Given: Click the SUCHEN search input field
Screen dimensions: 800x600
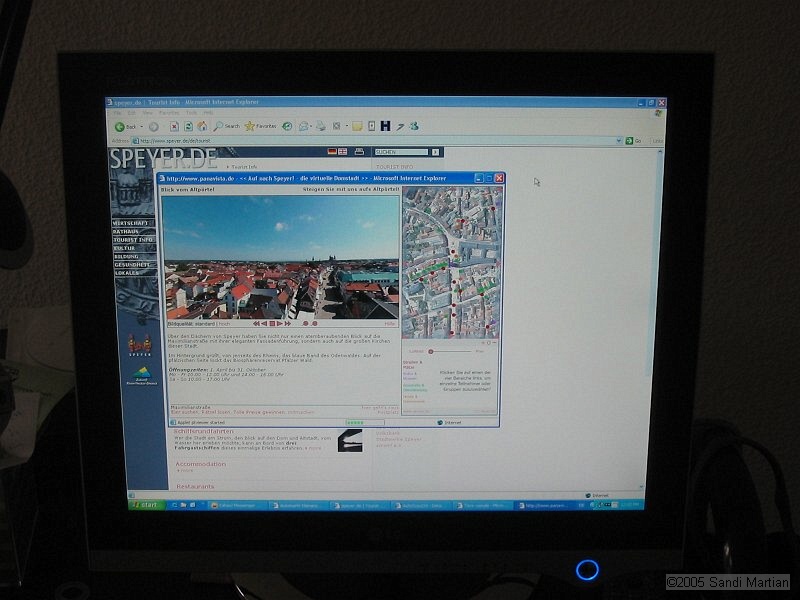Looking at the screenshot, I should pos(402,152).
